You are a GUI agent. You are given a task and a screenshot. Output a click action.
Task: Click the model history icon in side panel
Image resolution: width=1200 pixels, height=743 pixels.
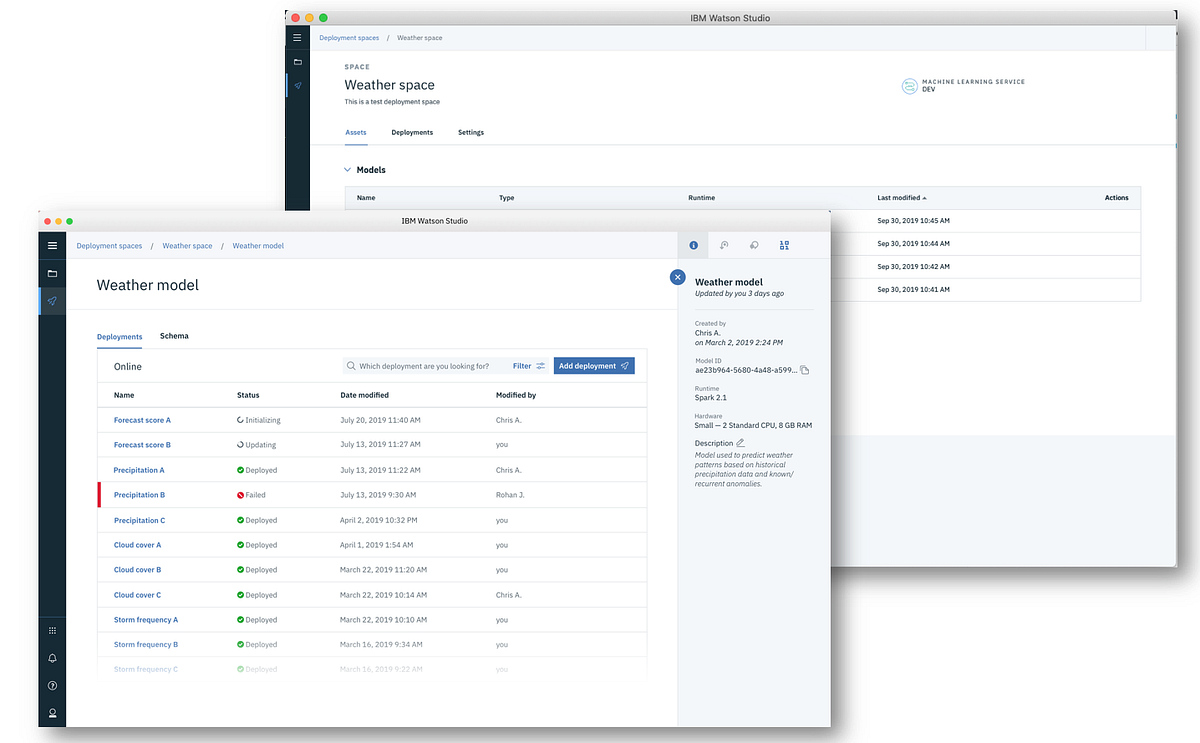[x=724, y=245]
